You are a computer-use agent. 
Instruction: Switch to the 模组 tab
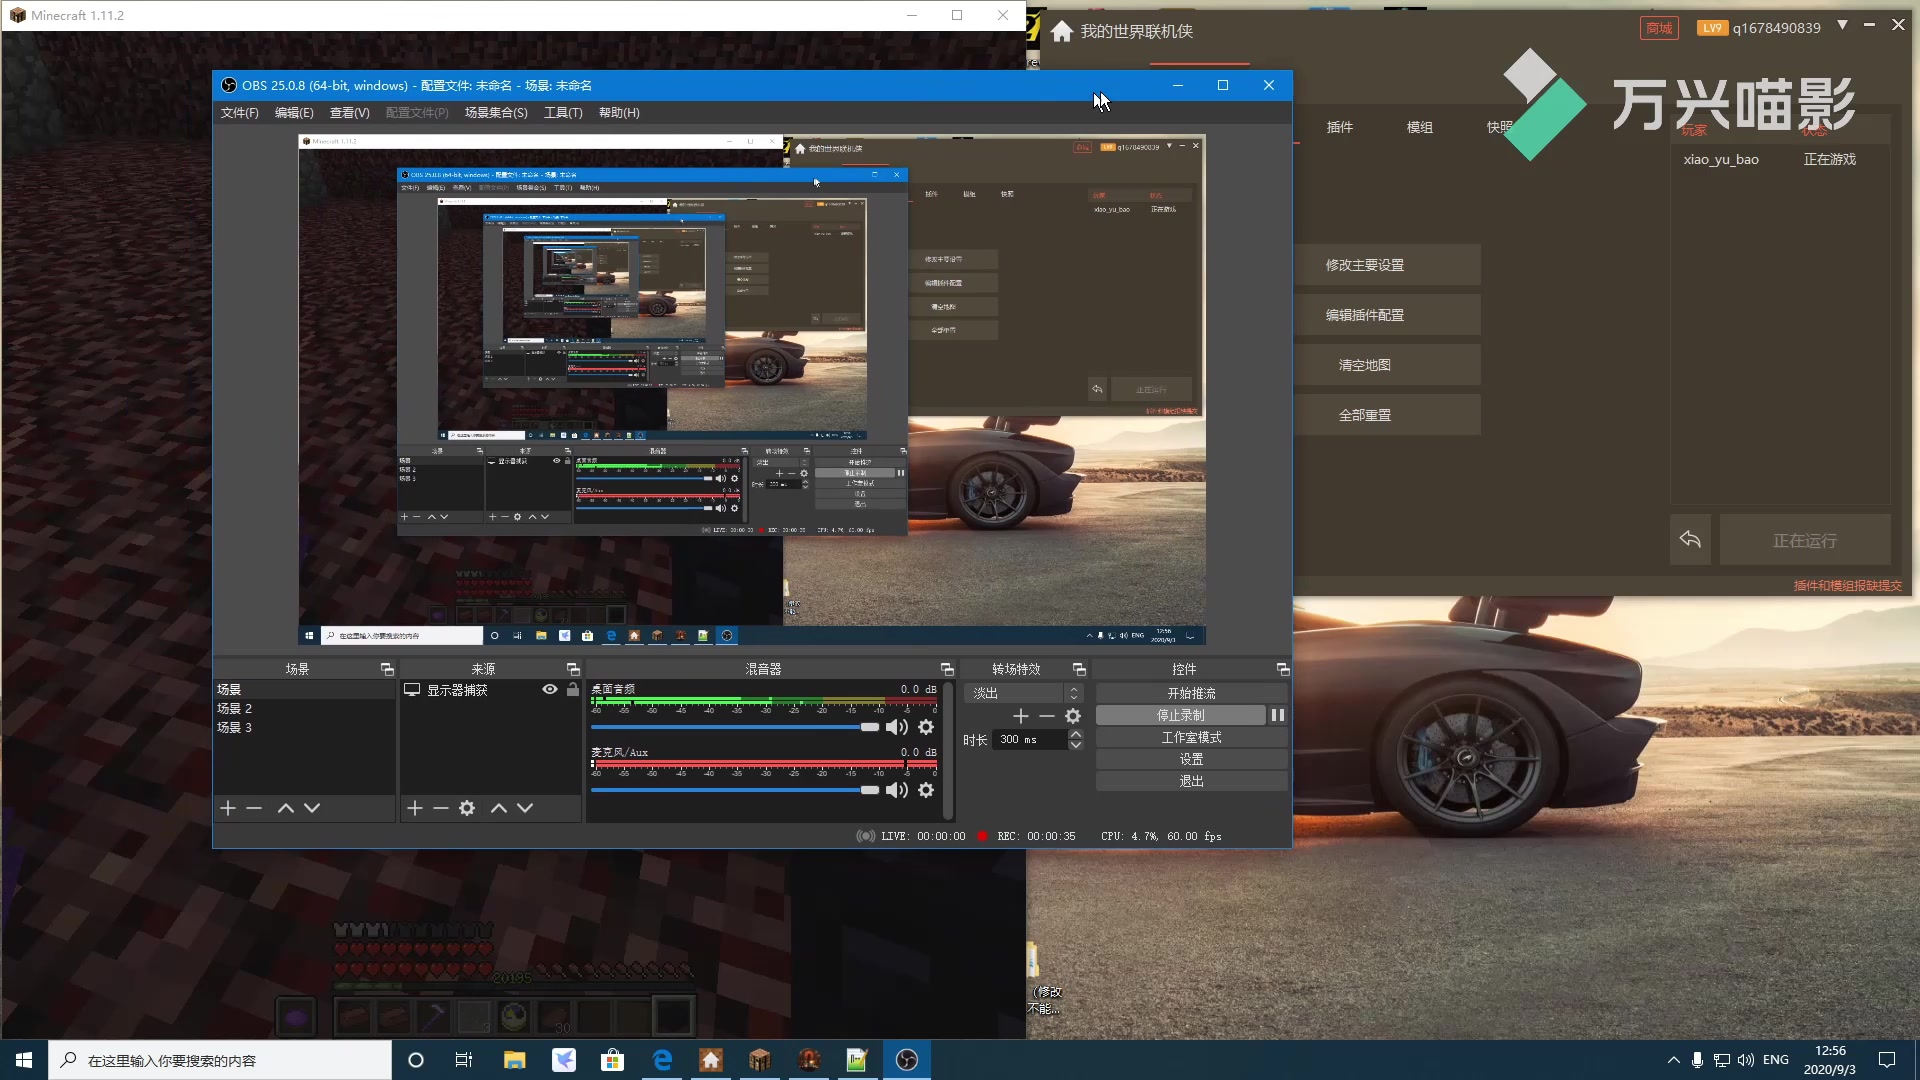tap(1420, 127)
